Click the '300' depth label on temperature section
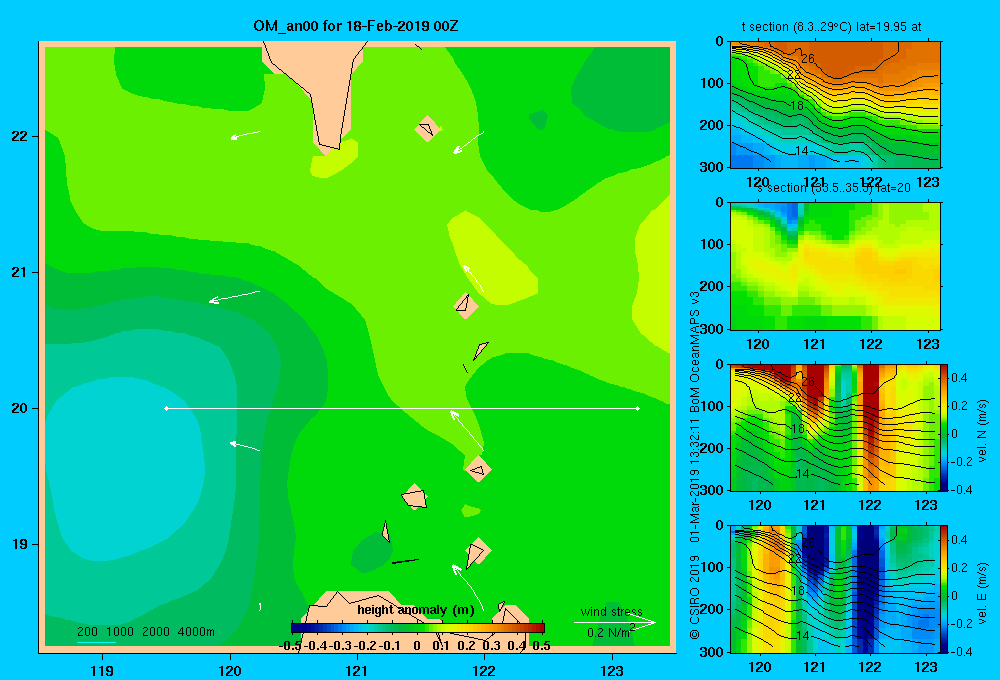Viewport: 1000px width, 680px height. coord(712,167)
